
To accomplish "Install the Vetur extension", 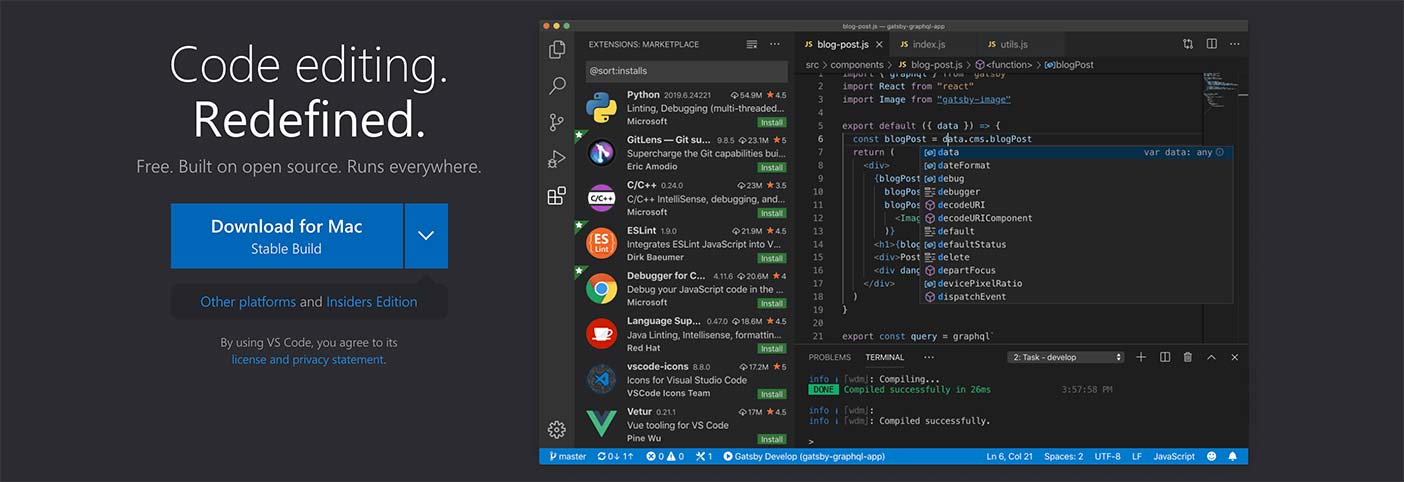I will coord(772,439).
